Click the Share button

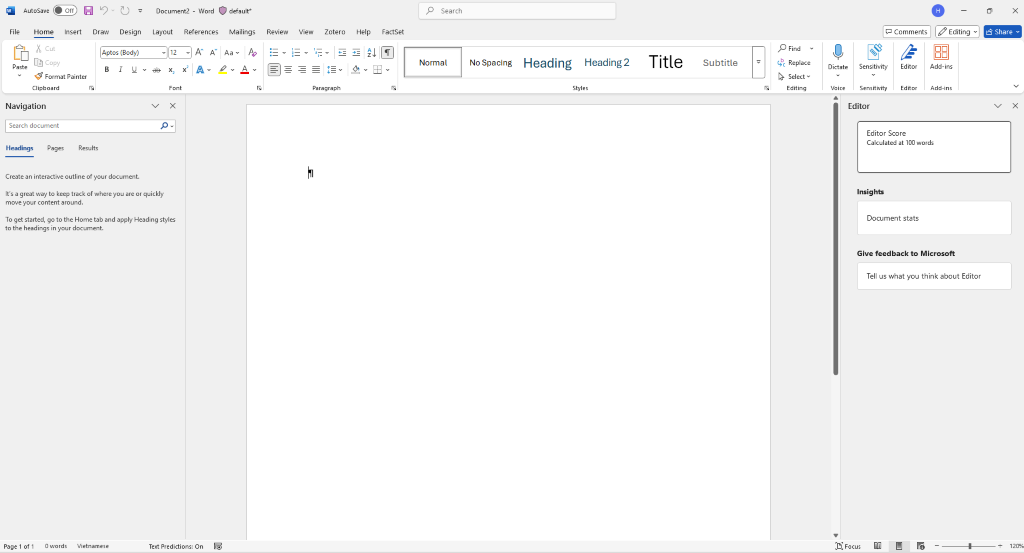point(1002,31)
